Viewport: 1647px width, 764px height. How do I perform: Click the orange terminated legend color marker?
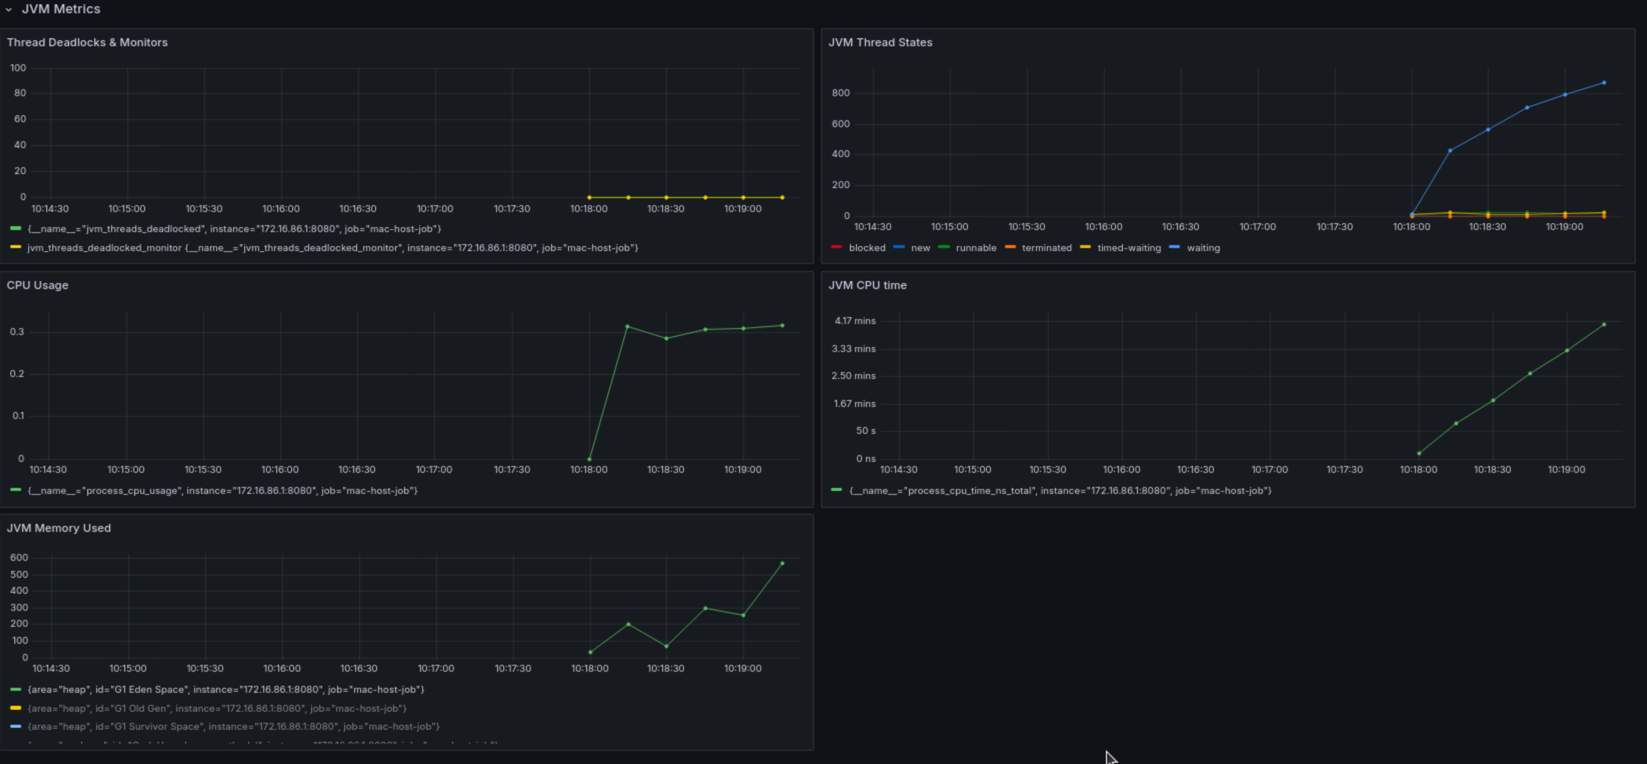(1010, 247)
